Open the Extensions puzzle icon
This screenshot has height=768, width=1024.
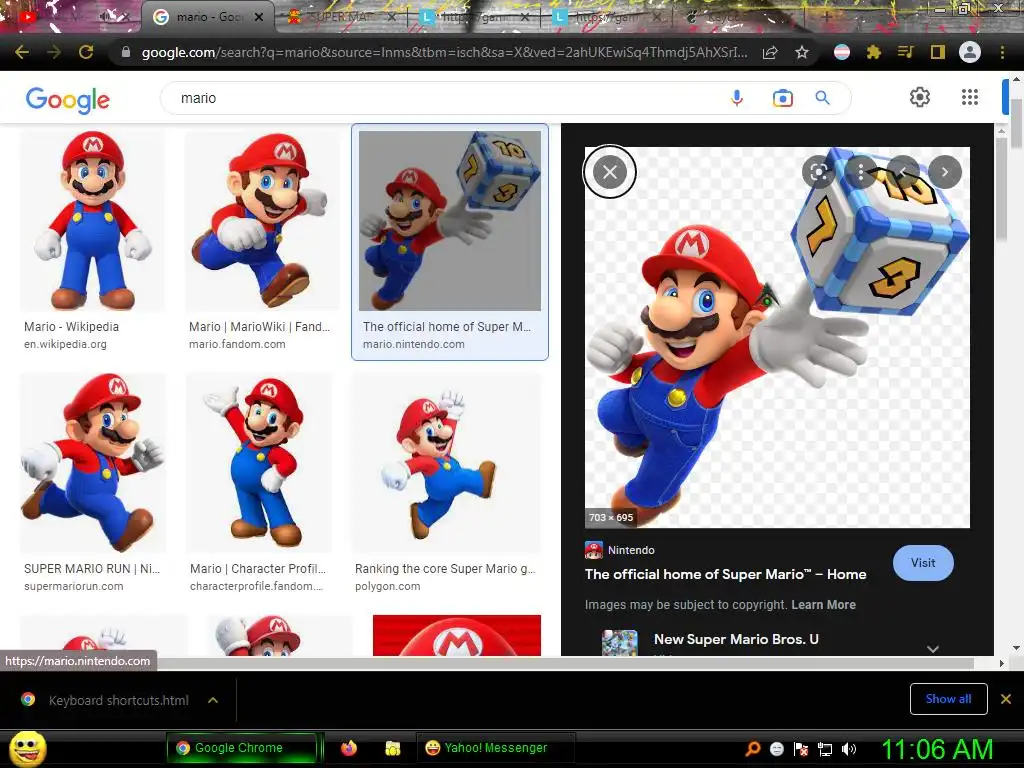[x=874, y=52]
